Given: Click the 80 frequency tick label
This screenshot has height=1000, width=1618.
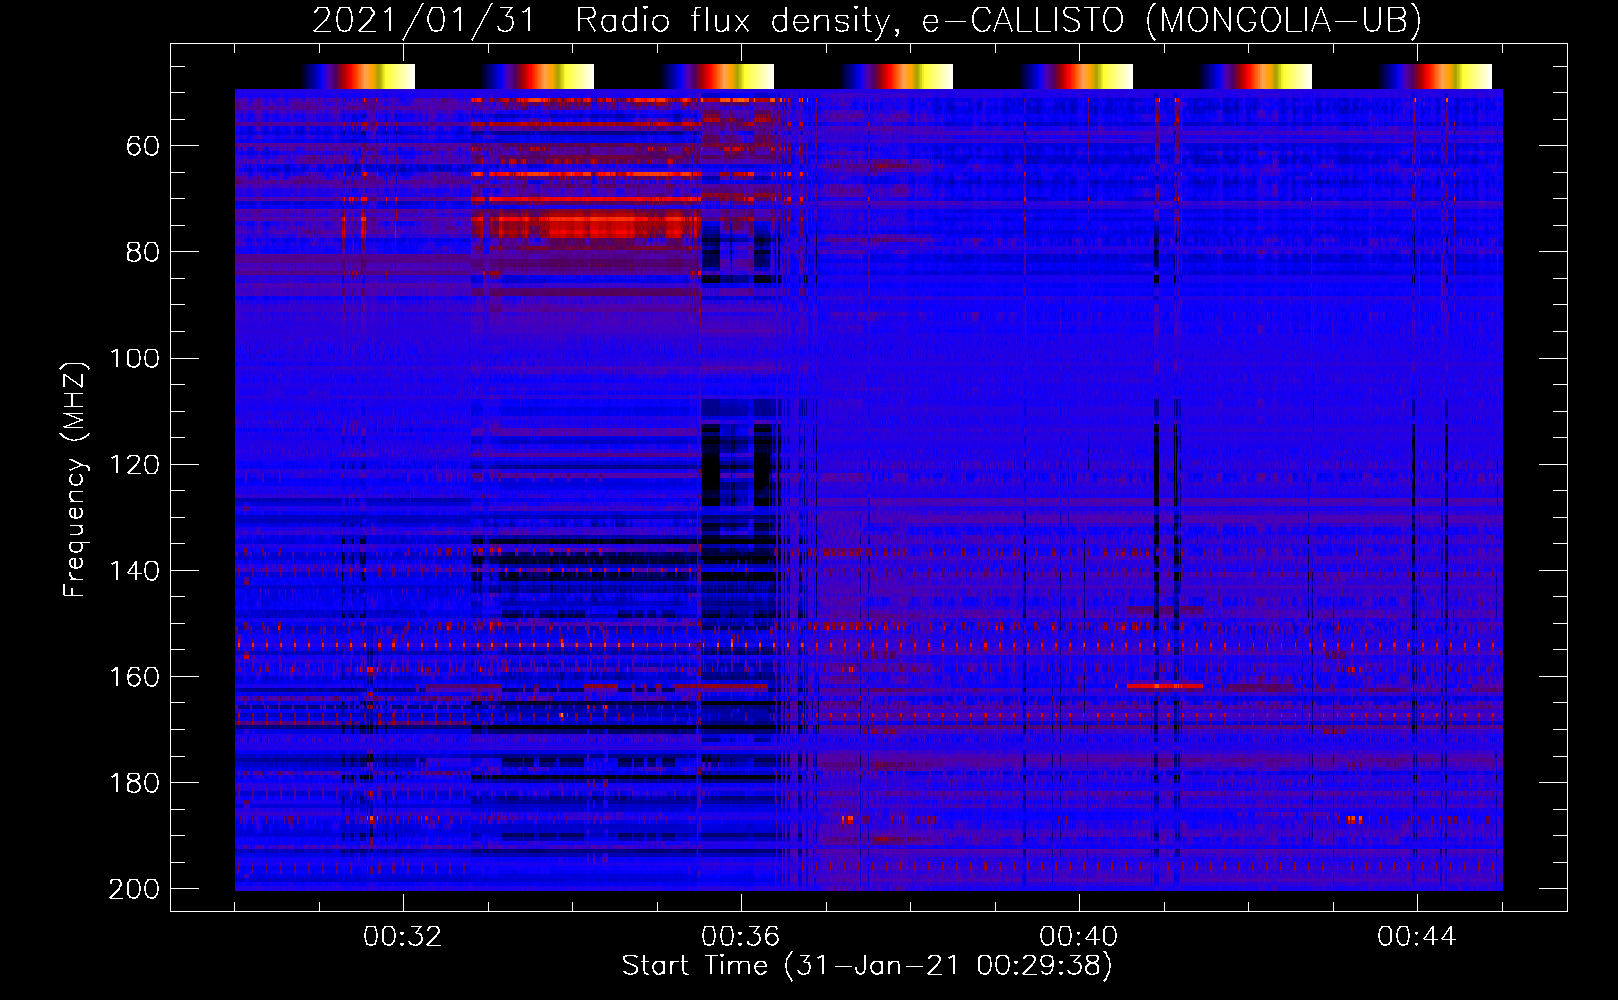Looking at the screenshot, I should pos(143,252).
